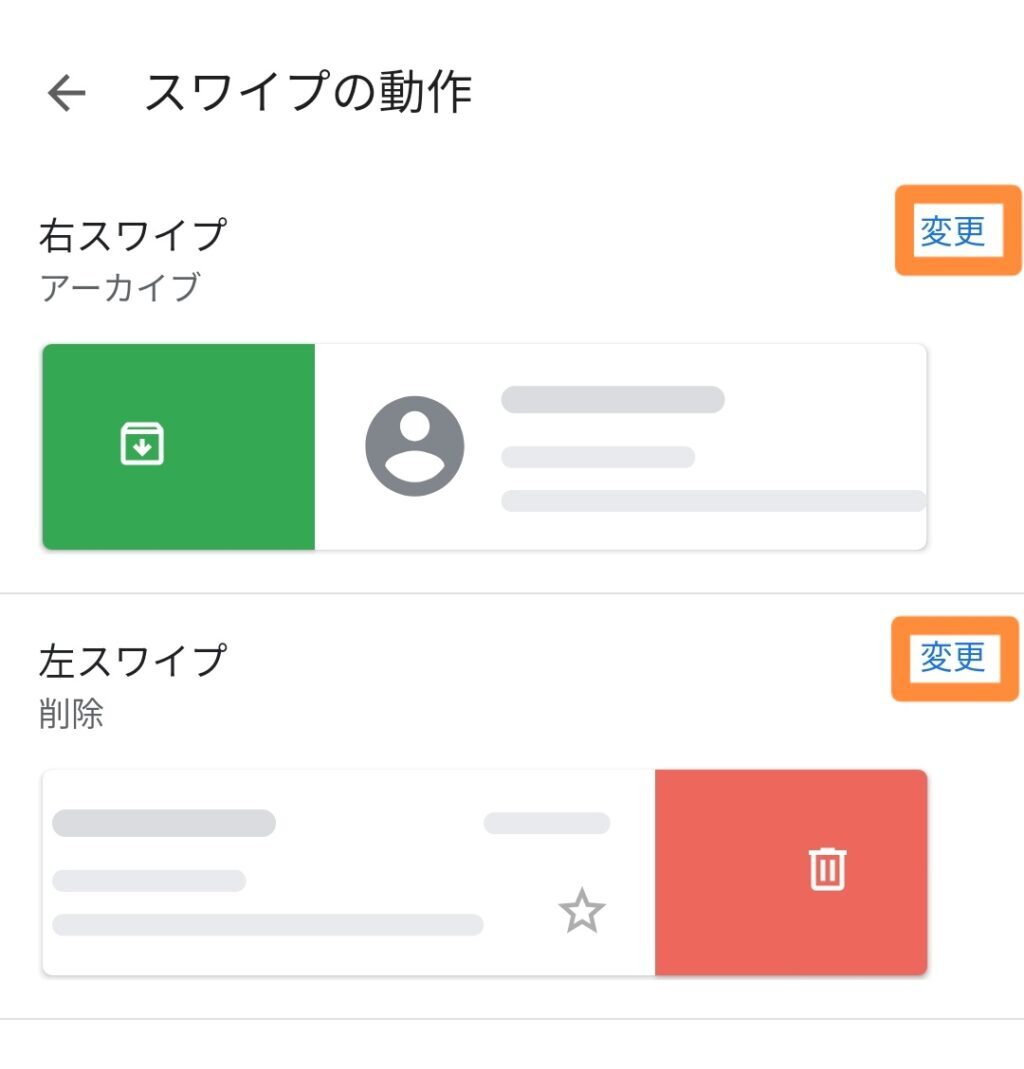Click bottom long placeholder bar left of star
This screenshot has width=1024, height=1069.
click(267, 925)
